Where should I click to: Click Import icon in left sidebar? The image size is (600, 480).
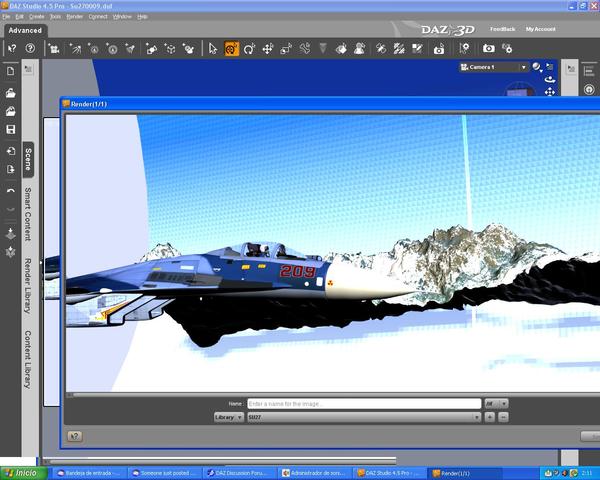10,151
